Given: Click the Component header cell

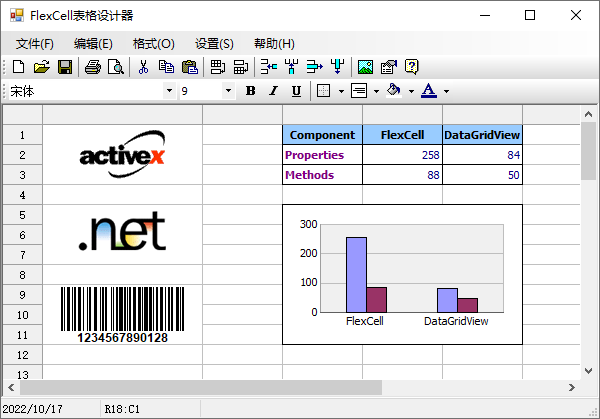Looking at the screenshot, I should pyautogui.click(x=323, y=135).
